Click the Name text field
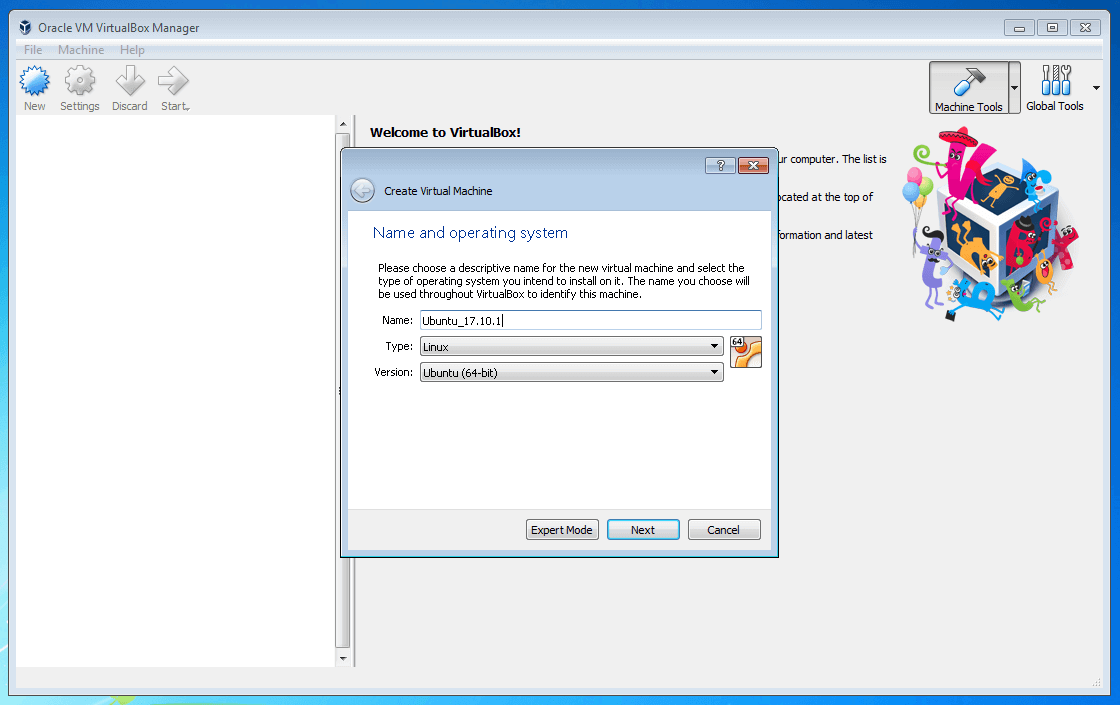Image resolution: width=1120 pixels, height=705 pixels. coord(590,320)
